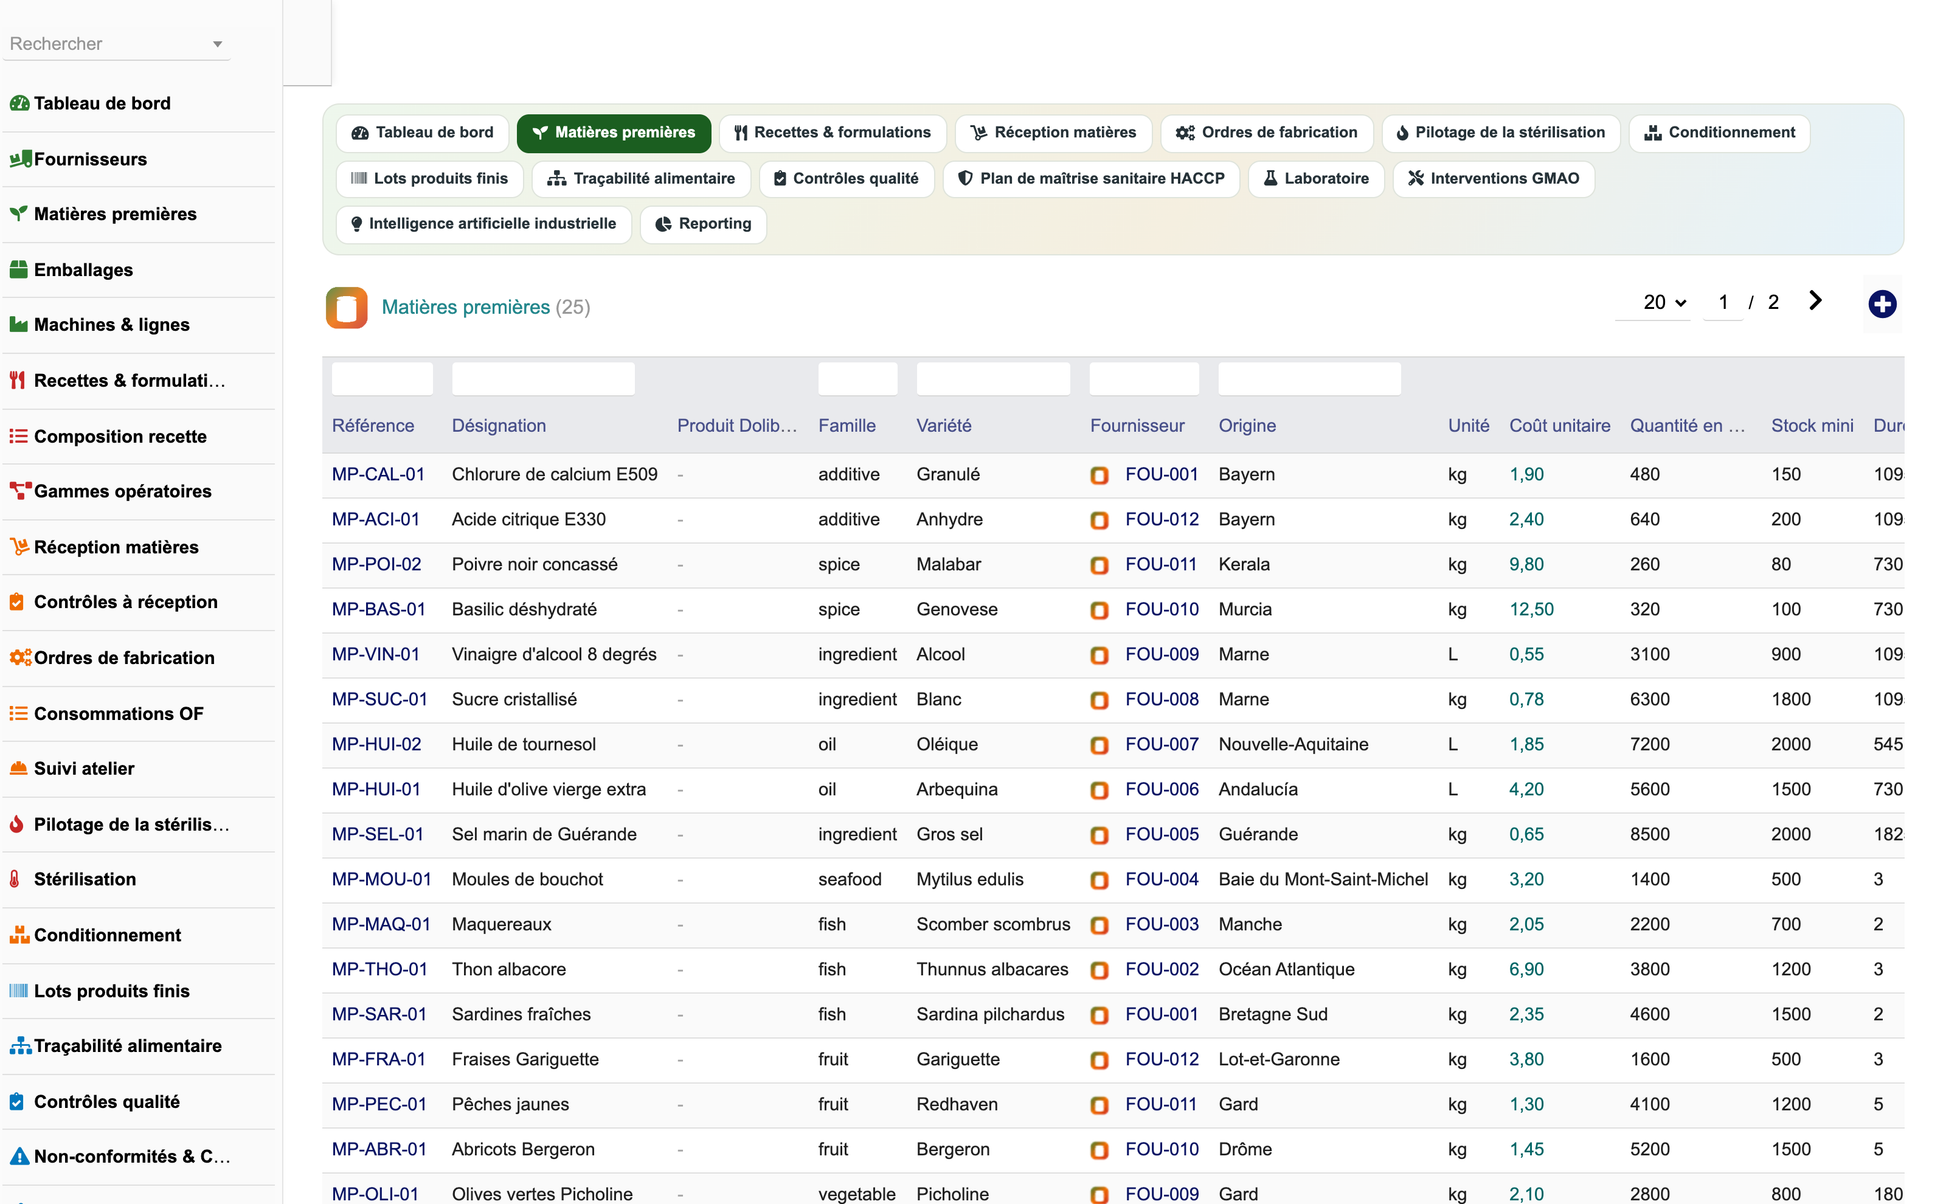Click the Recettes & formulations utensils sidebar icon
Viewport: 1946px width, 1204px height.
coord(17,380)
